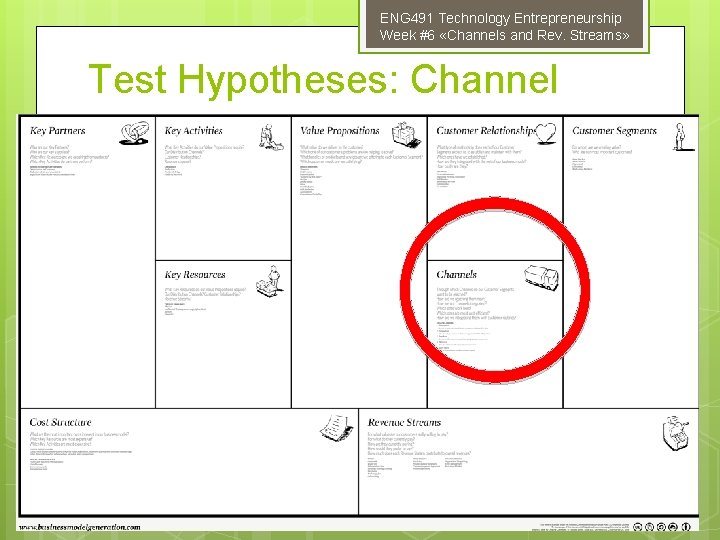The height and width of the screenshot is (540, 720).
Task: Click the Key Resources worker icon
Action: click(x=270, y=281)
